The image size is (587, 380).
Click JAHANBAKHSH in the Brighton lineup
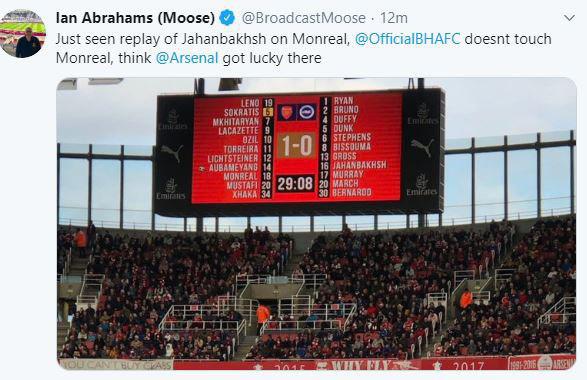[x=359, y=165]
